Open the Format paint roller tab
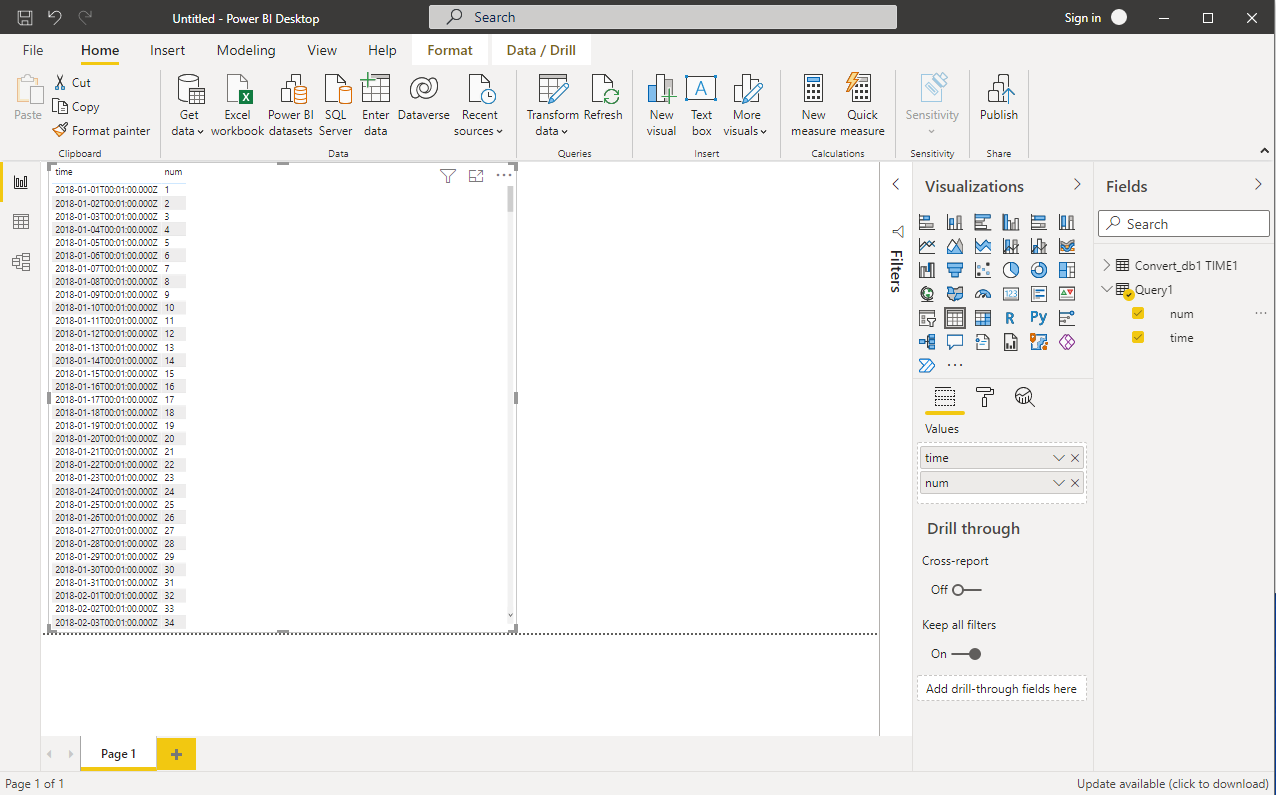The height and width of the screenshot is (795, 1276). click(x=985, y=397)
